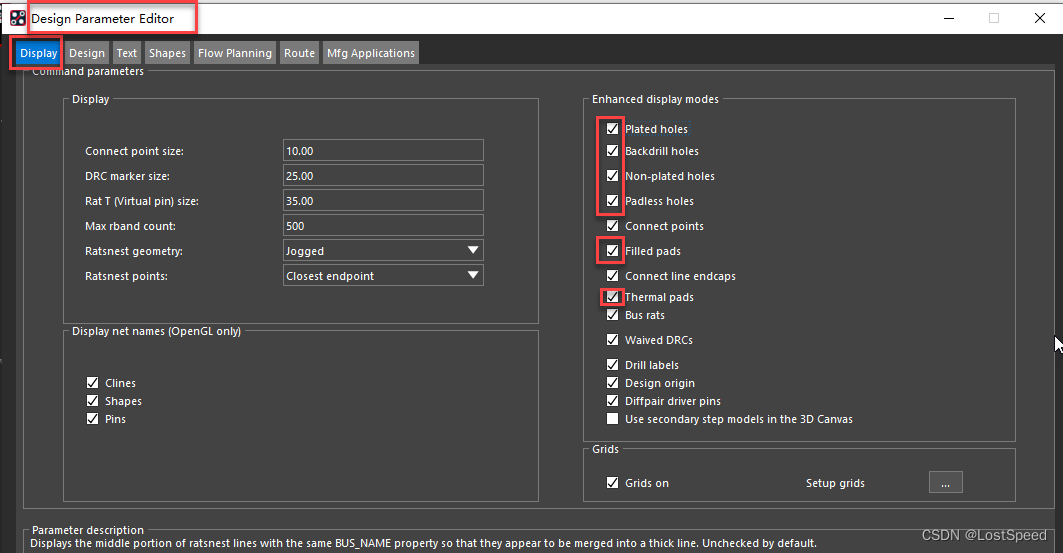Click the DRC marker size input
Screen dimensions: 1063x553
click(383, 175)
